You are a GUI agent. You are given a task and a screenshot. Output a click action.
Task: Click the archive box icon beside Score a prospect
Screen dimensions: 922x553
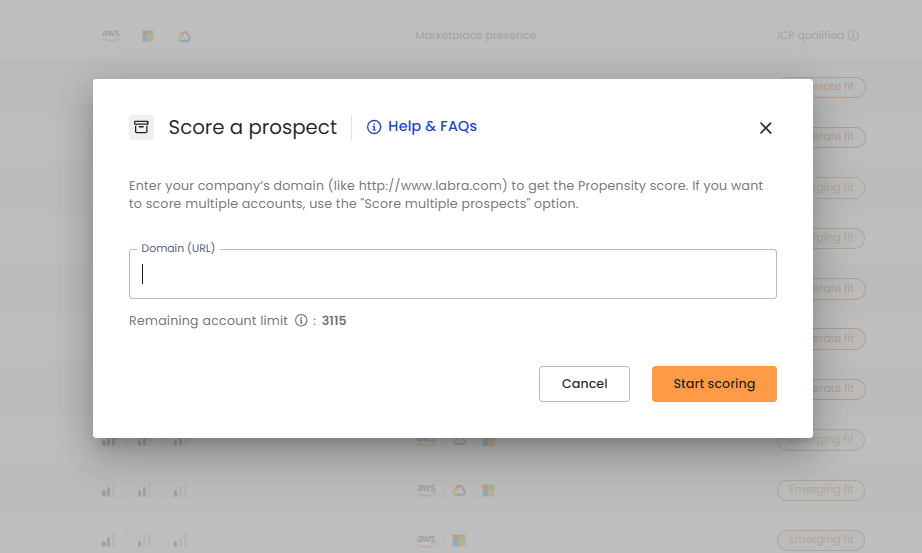coord(141,127)
